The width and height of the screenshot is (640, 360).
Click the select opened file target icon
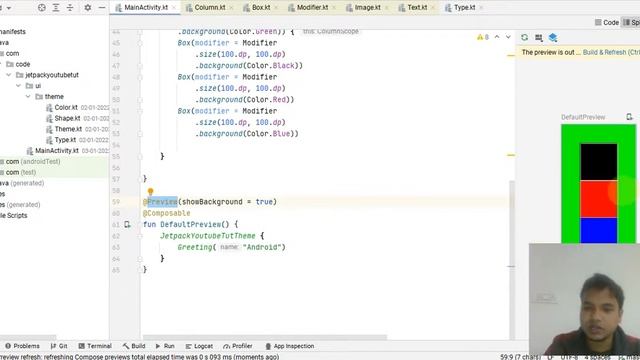click(42, 7)
